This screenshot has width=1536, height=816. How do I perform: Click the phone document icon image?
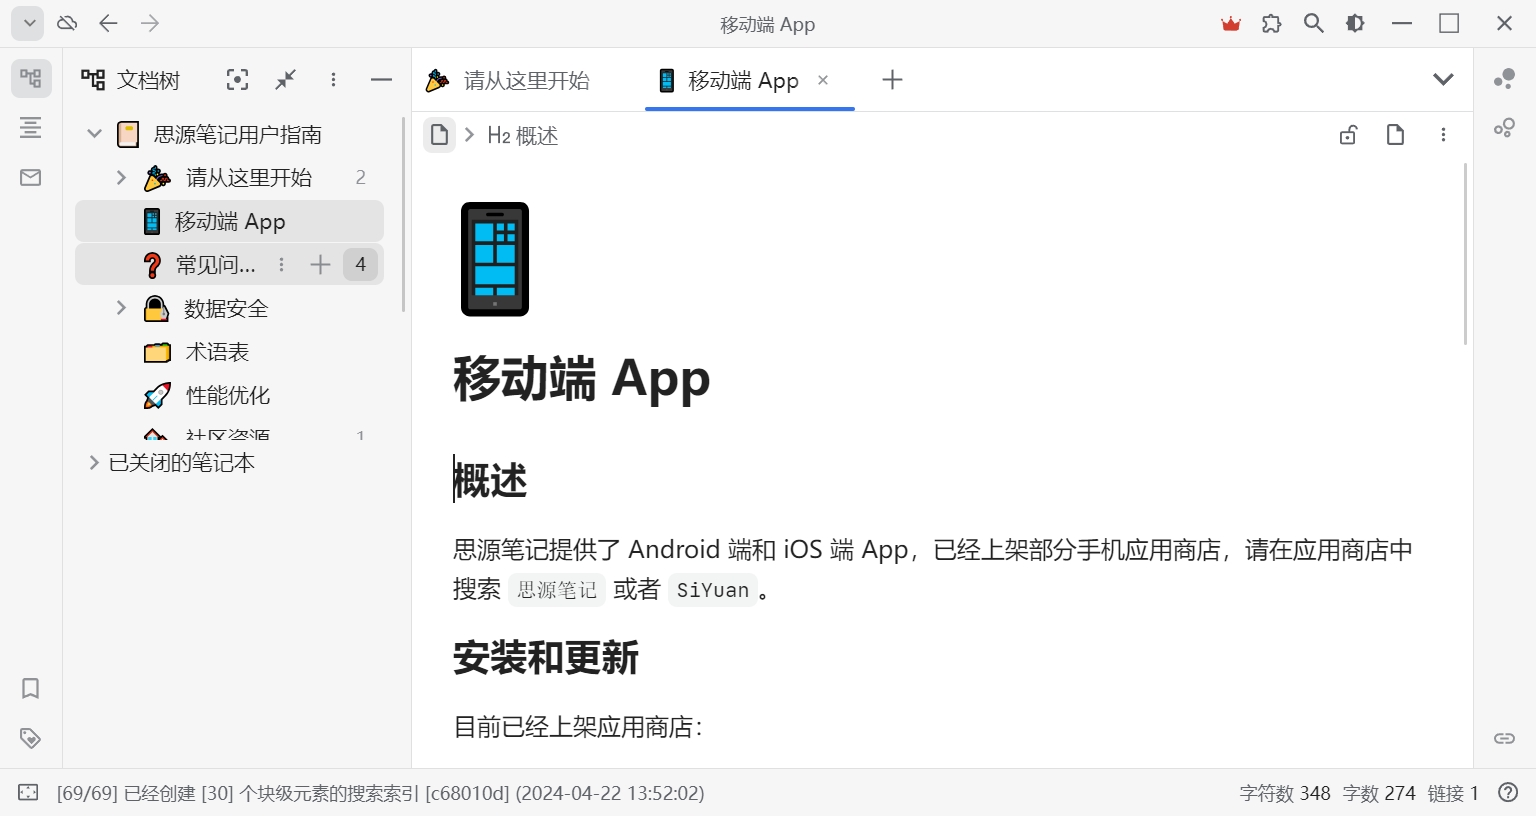pos(495,259)
